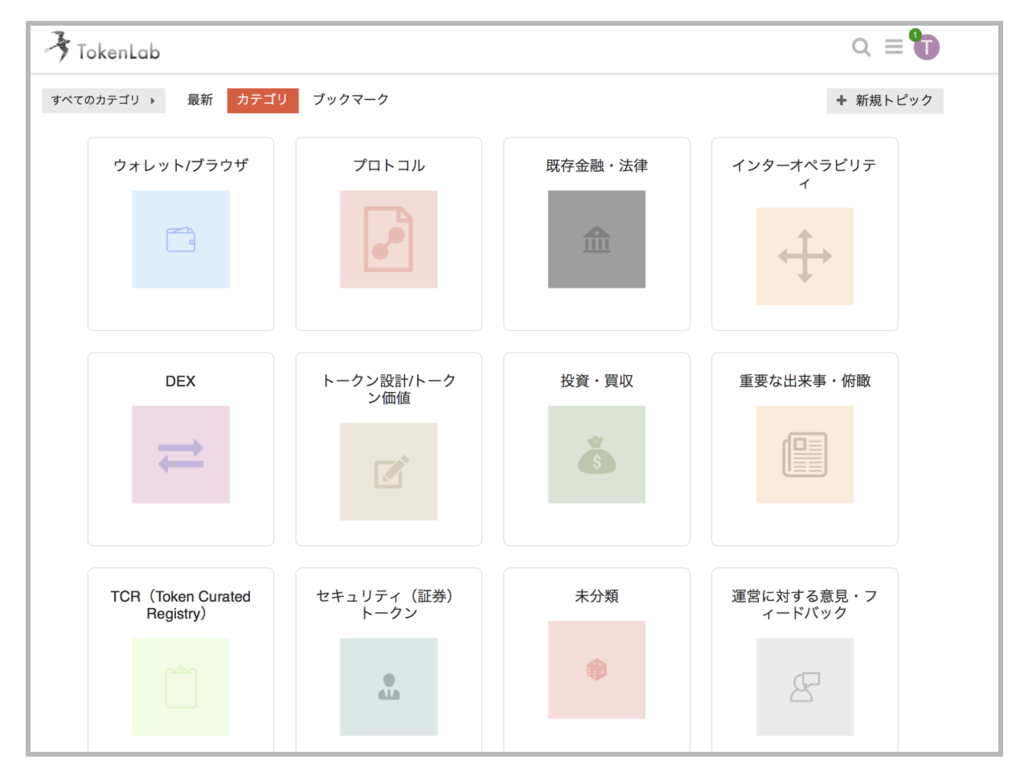Click the green notification badge
This screenshot has width=1024, height=784.
916,35
